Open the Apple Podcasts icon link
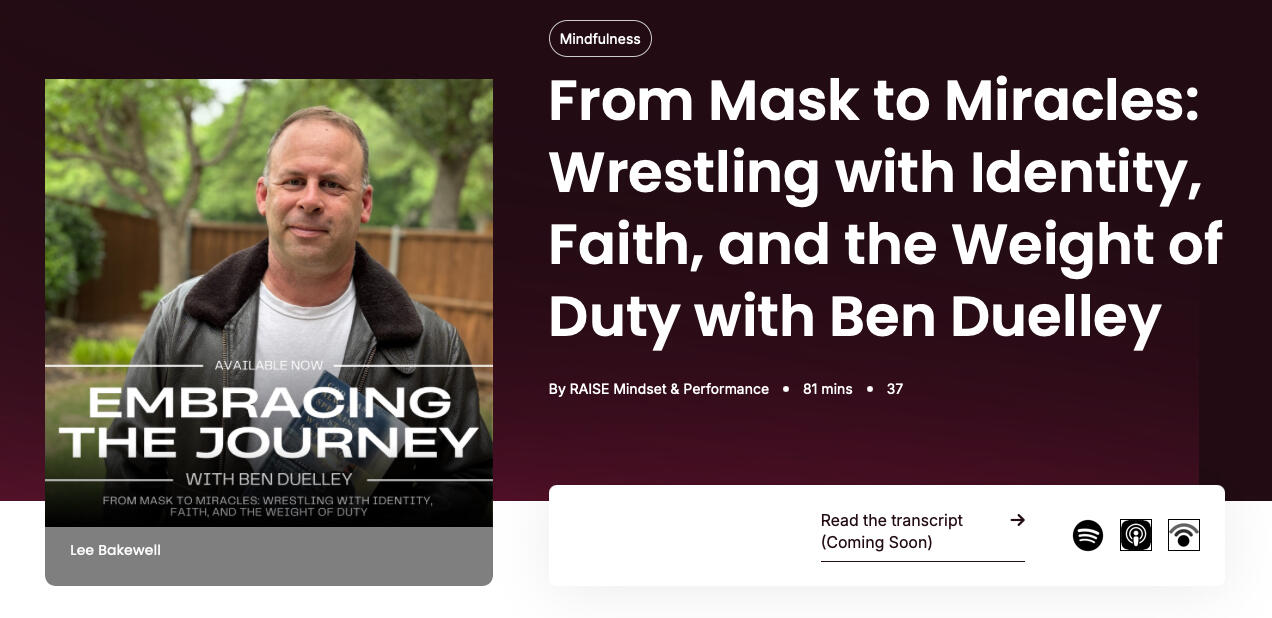 [1136, 535]
